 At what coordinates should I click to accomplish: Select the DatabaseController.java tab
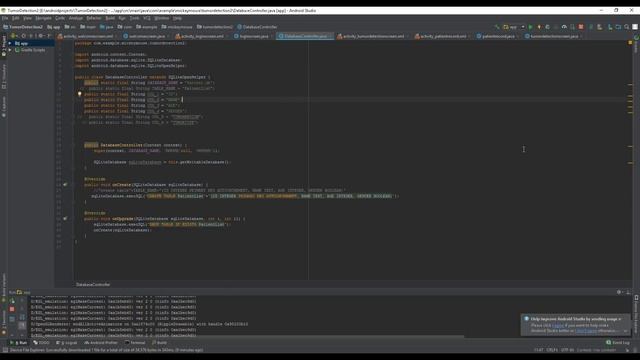tap(305, 36)
